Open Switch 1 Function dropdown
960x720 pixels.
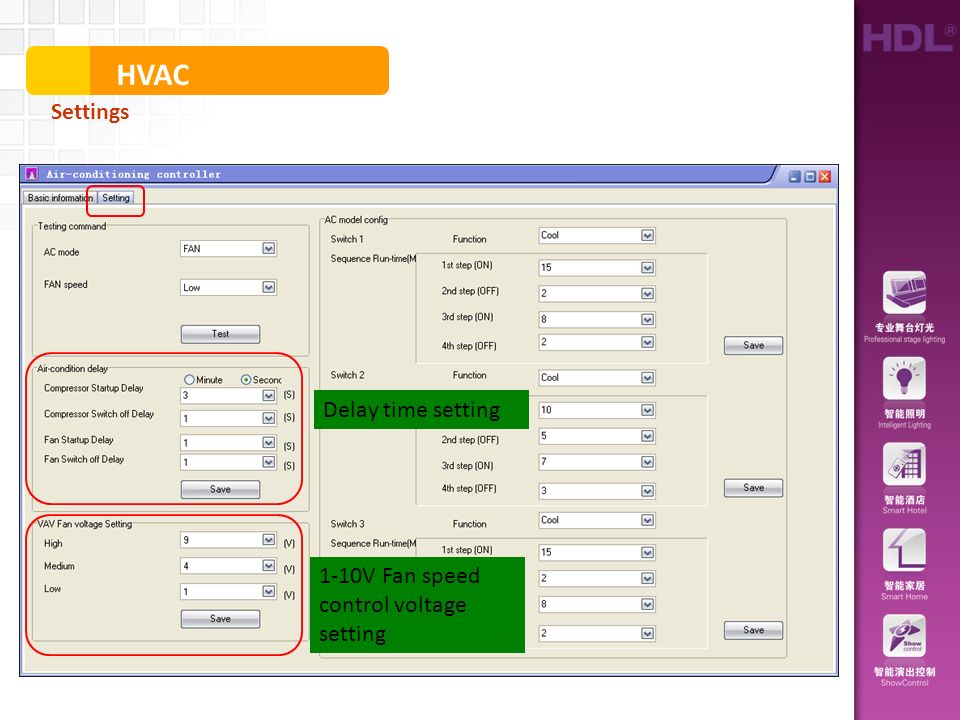click(647, 236)
